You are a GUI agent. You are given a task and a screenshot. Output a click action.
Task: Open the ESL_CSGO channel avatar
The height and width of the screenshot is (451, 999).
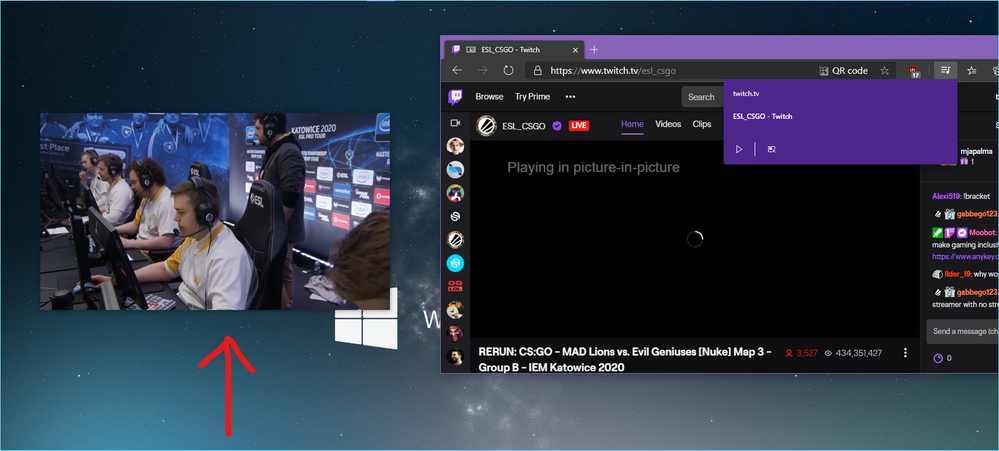coord(487,125)
